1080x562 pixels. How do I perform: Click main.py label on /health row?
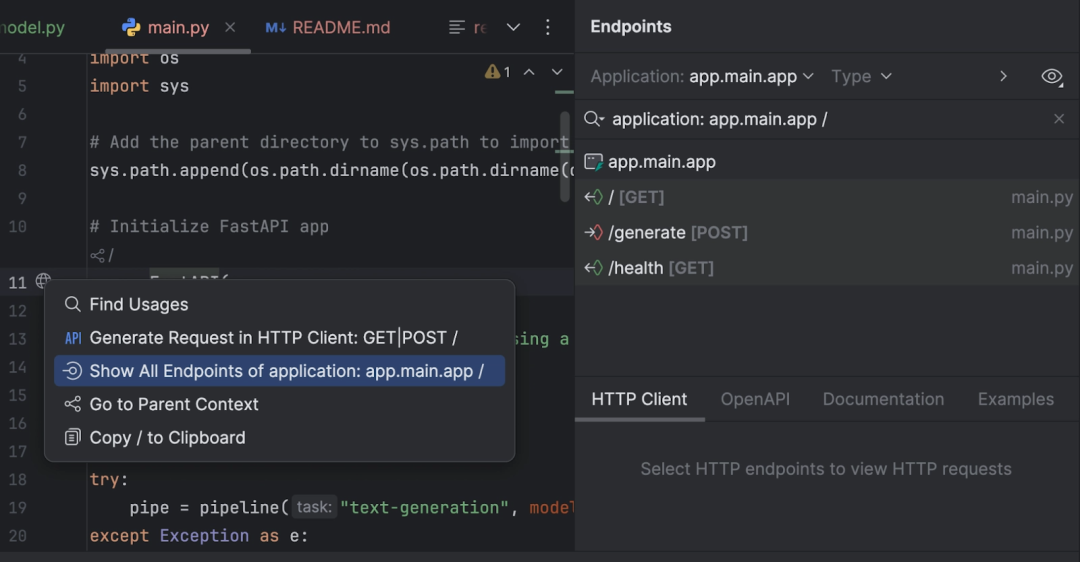point(1041,268)
